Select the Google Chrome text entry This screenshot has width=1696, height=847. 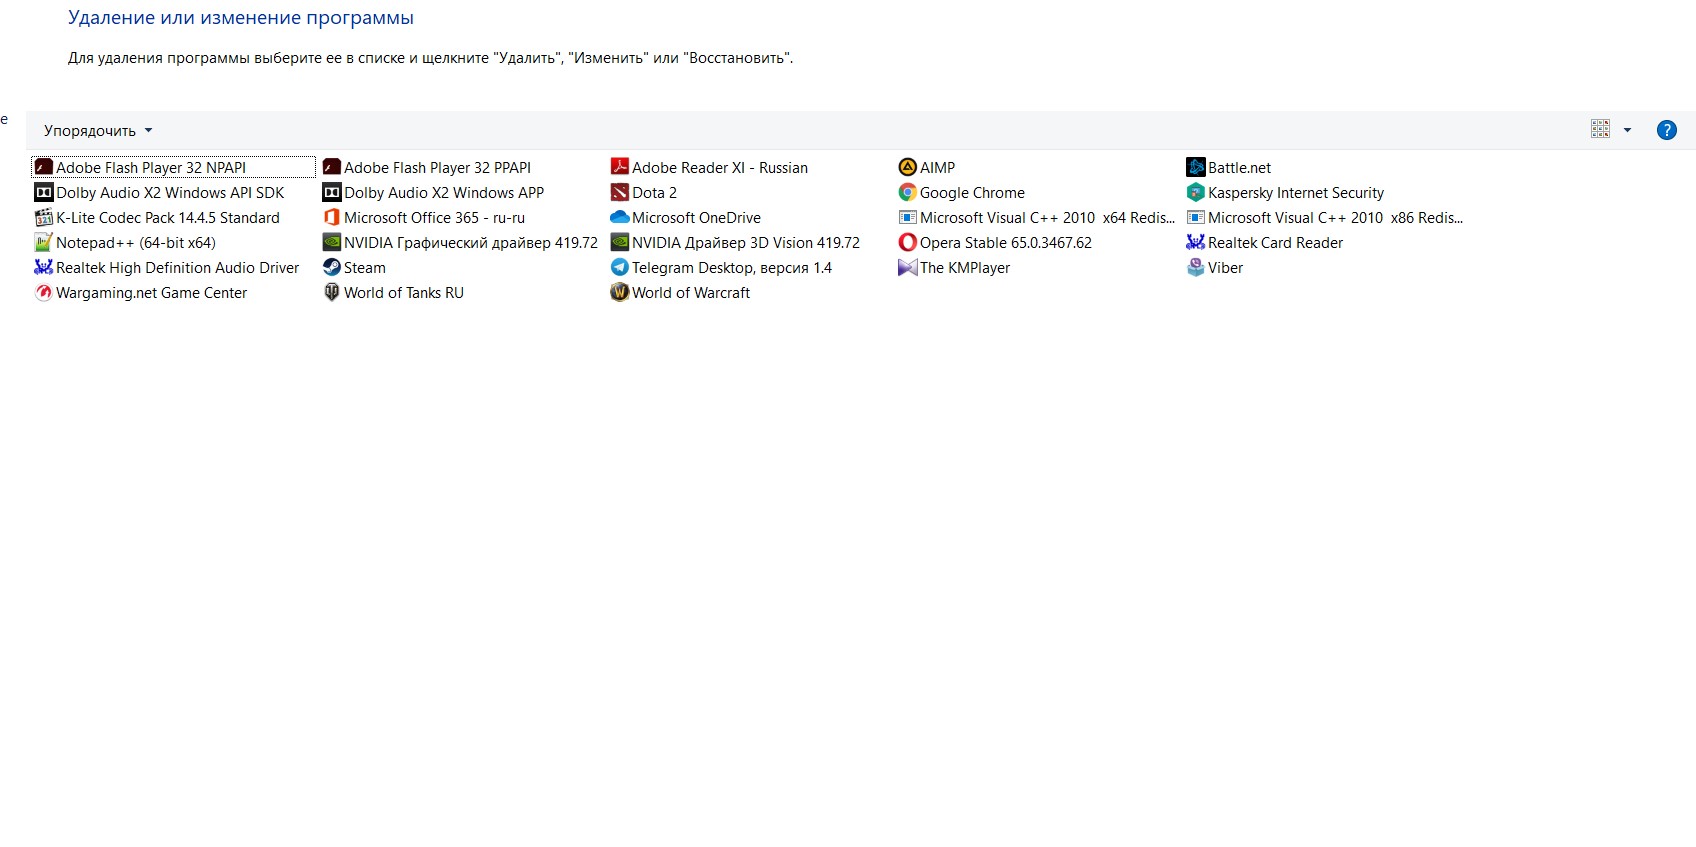972,193
